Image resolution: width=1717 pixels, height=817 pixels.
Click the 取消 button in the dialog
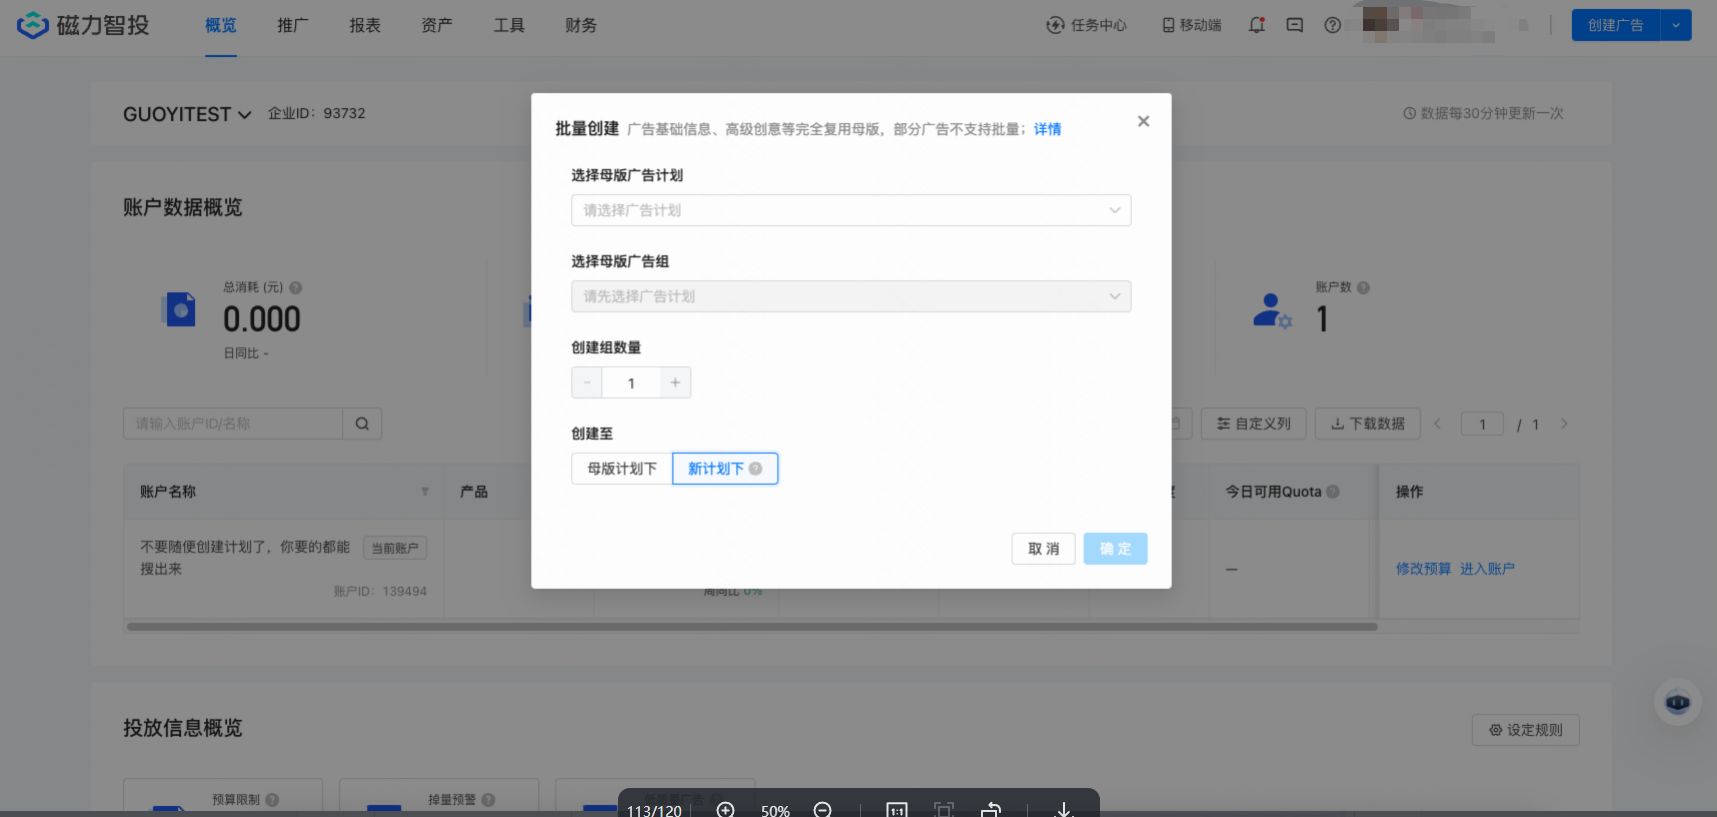point(1043,549)
